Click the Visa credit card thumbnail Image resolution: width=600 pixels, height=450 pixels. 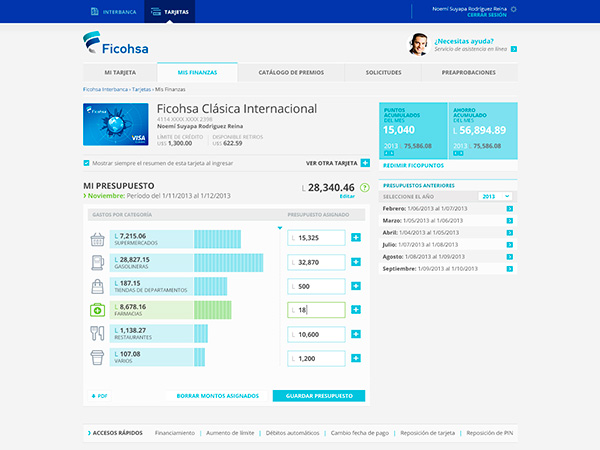(x=116, y=124)
